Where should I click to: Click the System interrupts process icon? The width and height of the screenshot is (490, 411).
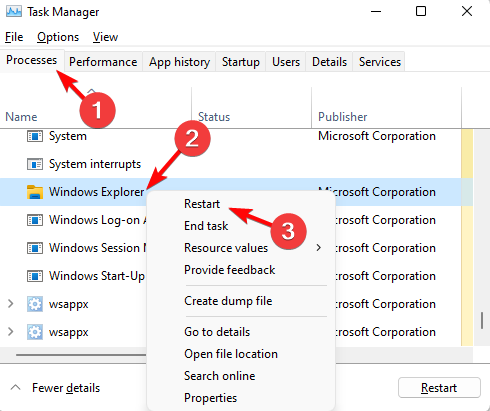(35, 164)
